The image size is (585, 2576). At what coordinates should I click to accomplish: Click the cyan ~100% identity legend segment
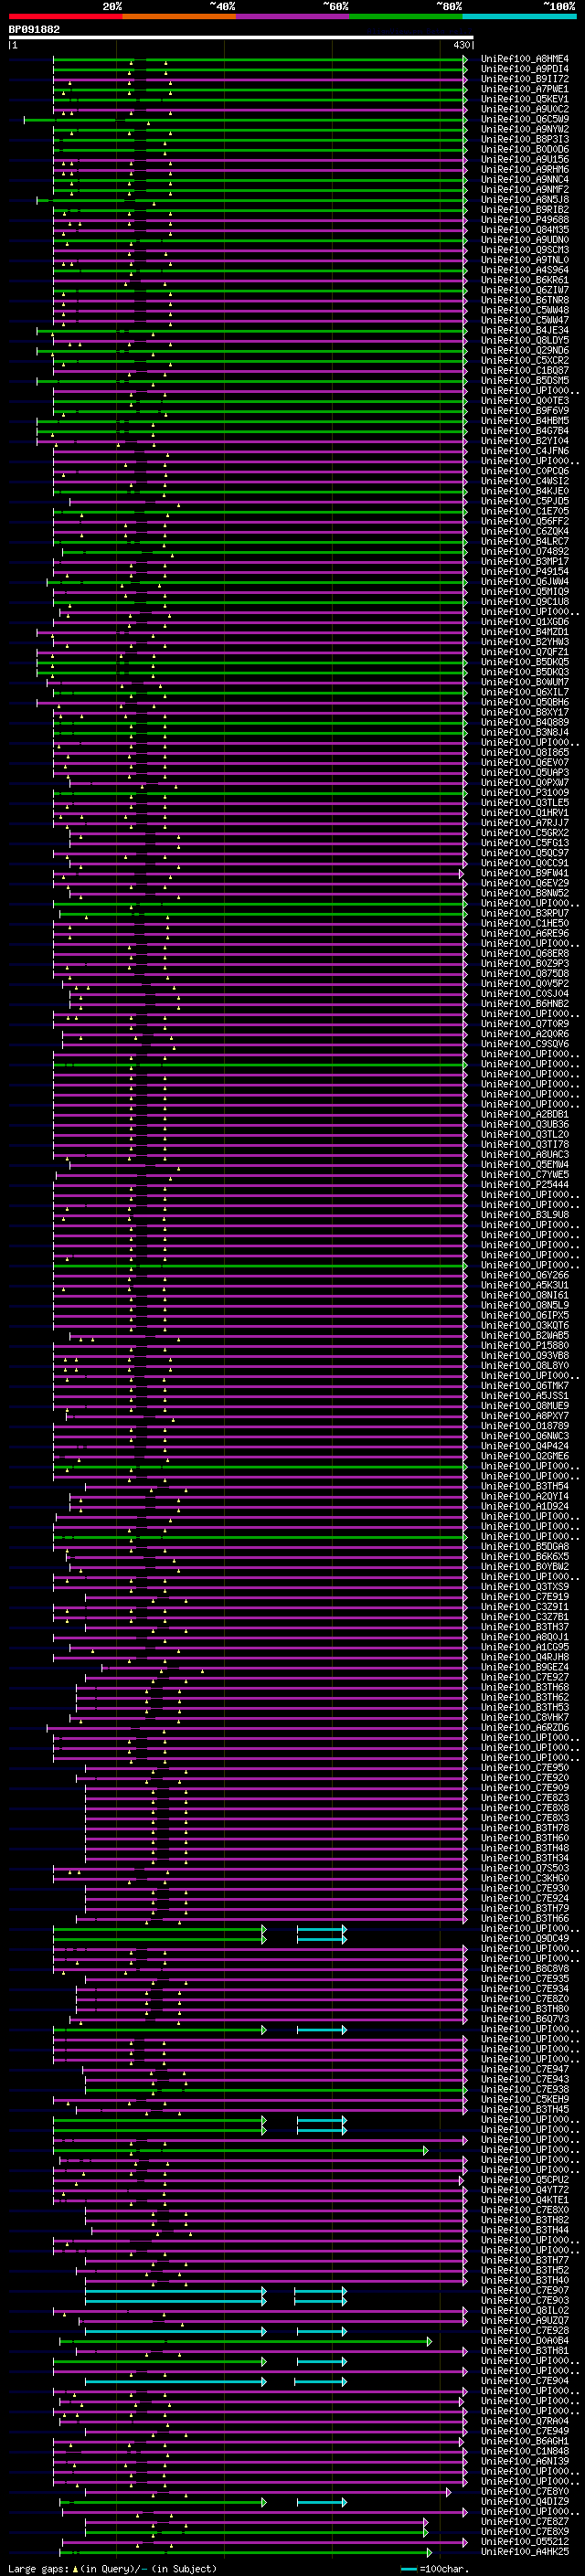tap(519, 16)
